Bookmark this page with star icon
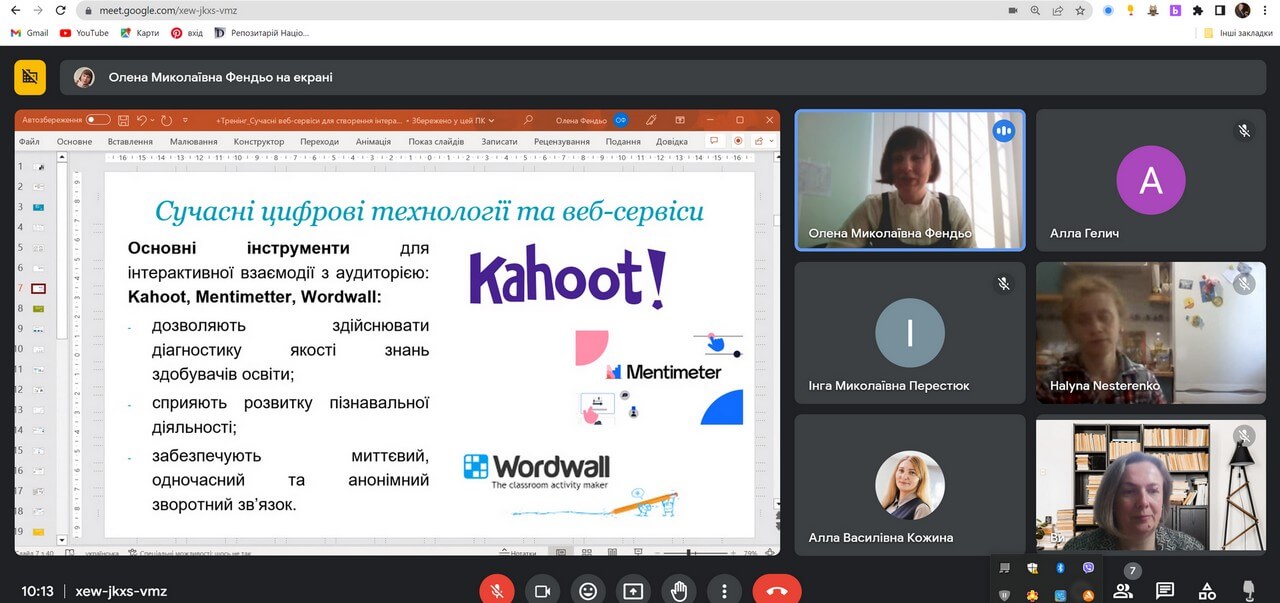The image size is (1280, 603). [x=1080, y=11]
